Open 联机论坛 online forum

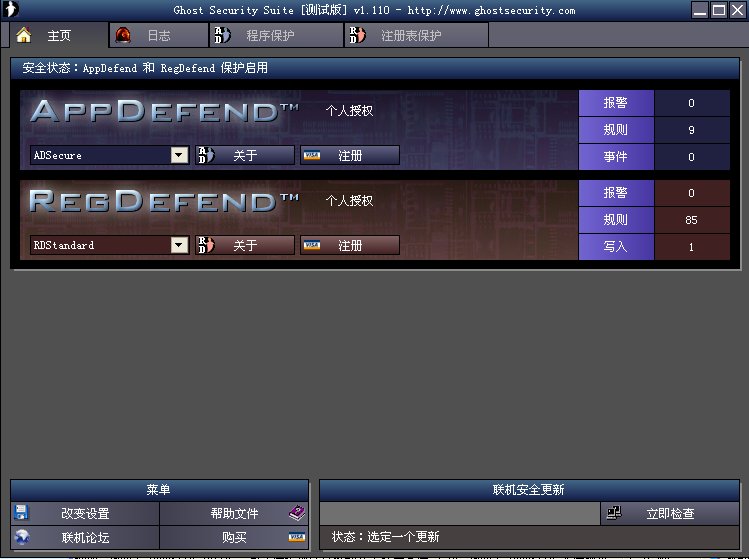tap(86, 538)
